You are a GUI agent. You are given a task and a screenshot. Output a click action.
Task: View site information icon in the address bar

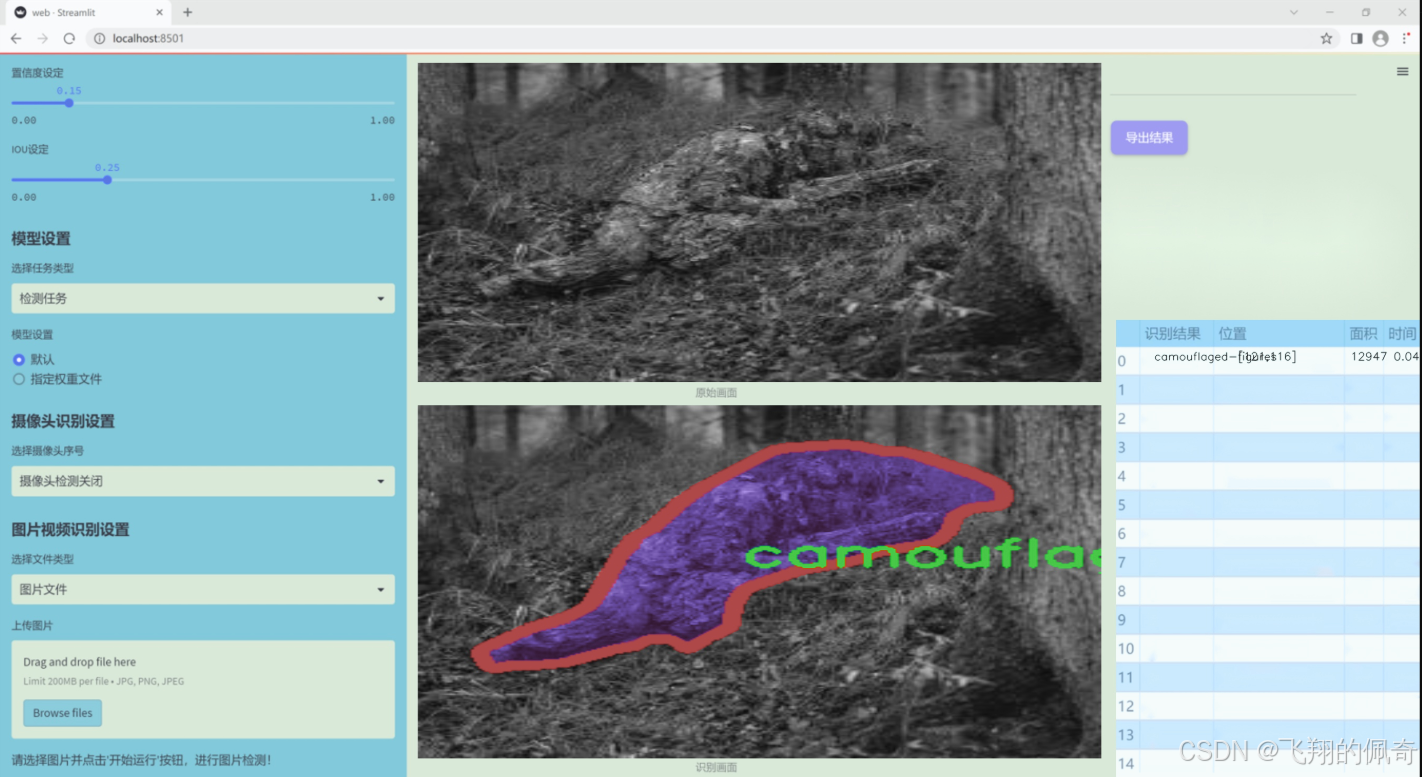coord(98,38)
